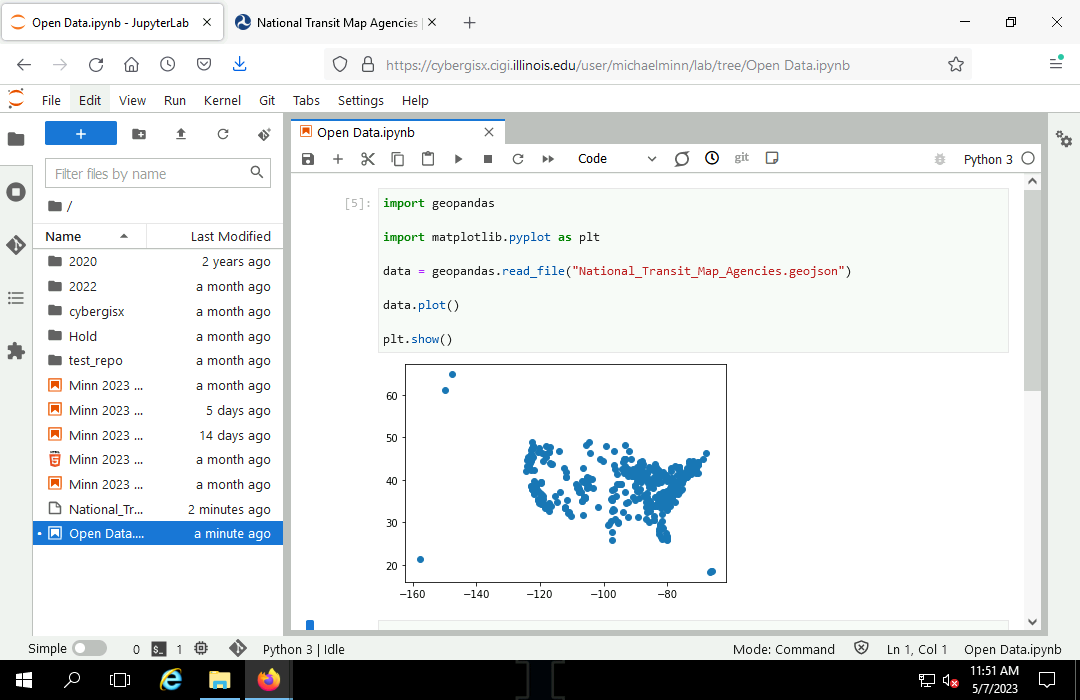Interrupt the kernel with the stop icon
Image resolution: width=1080 pixels, height=700 pixels.
(488, 159)
